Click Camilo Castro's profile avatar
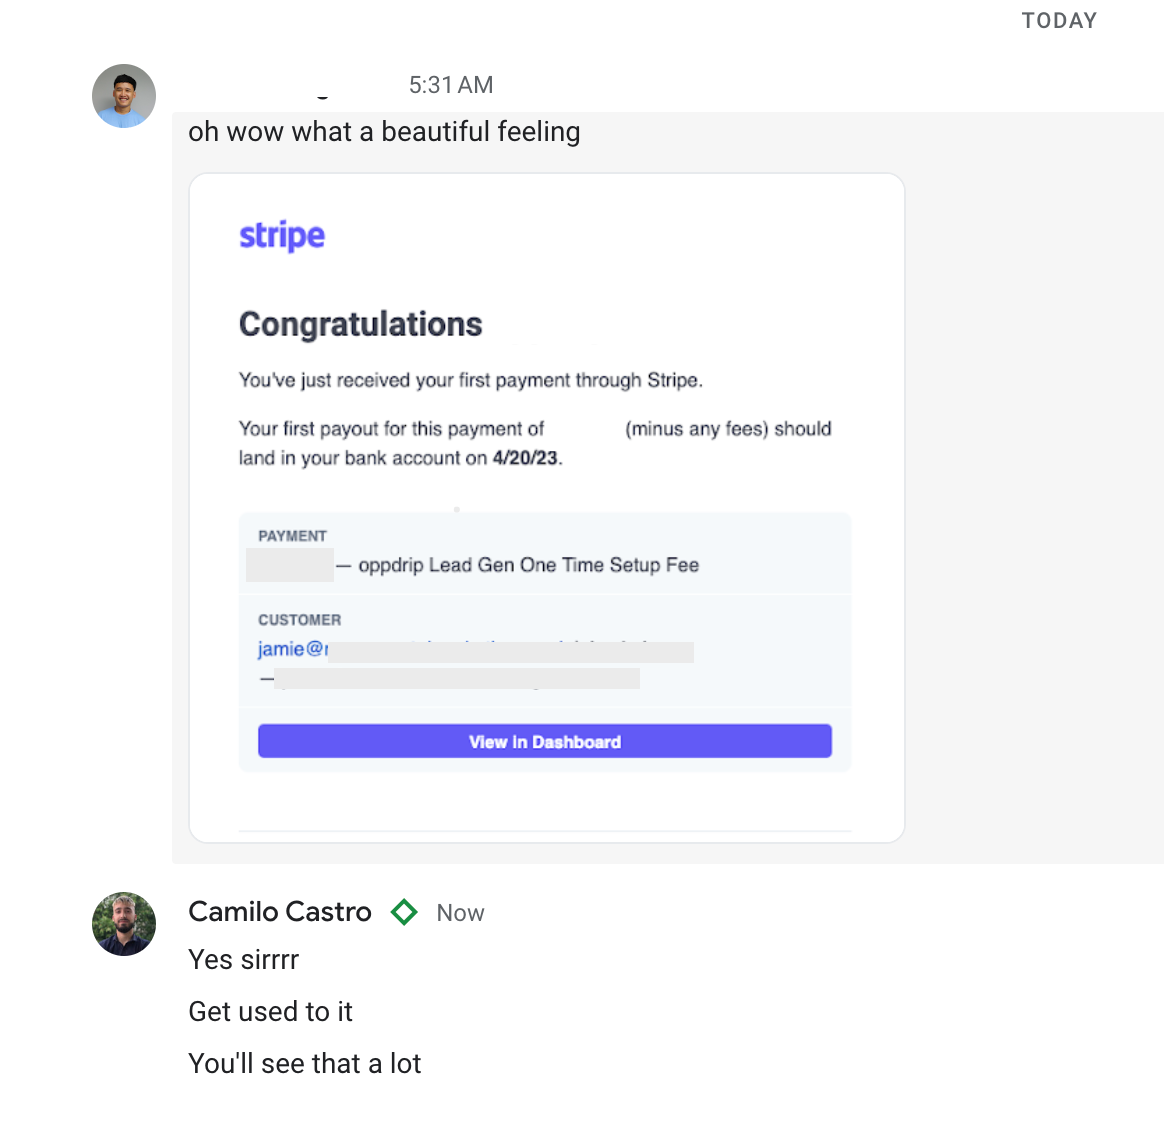The width and height of the screenshot is (1164, 1126). point(124,923)
